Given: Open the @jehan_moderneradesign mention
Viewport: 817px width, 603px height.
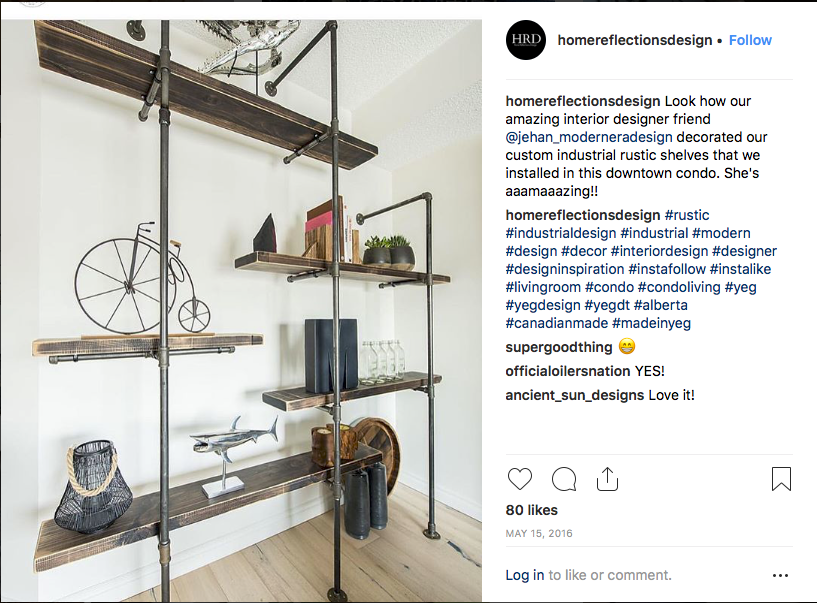Looking at the screenshot, I should [589, 137].
